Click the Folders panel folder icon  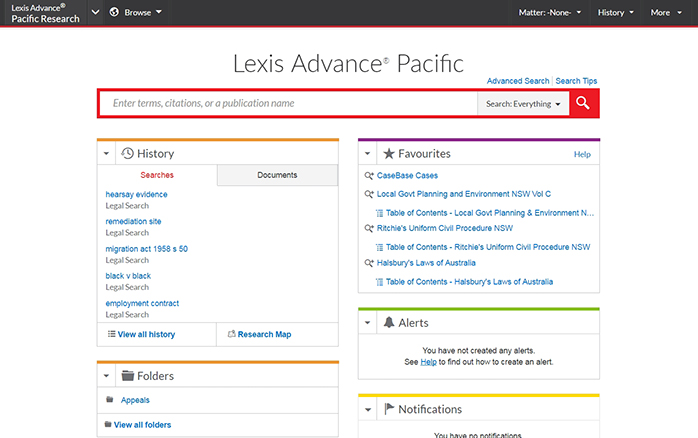128,376
